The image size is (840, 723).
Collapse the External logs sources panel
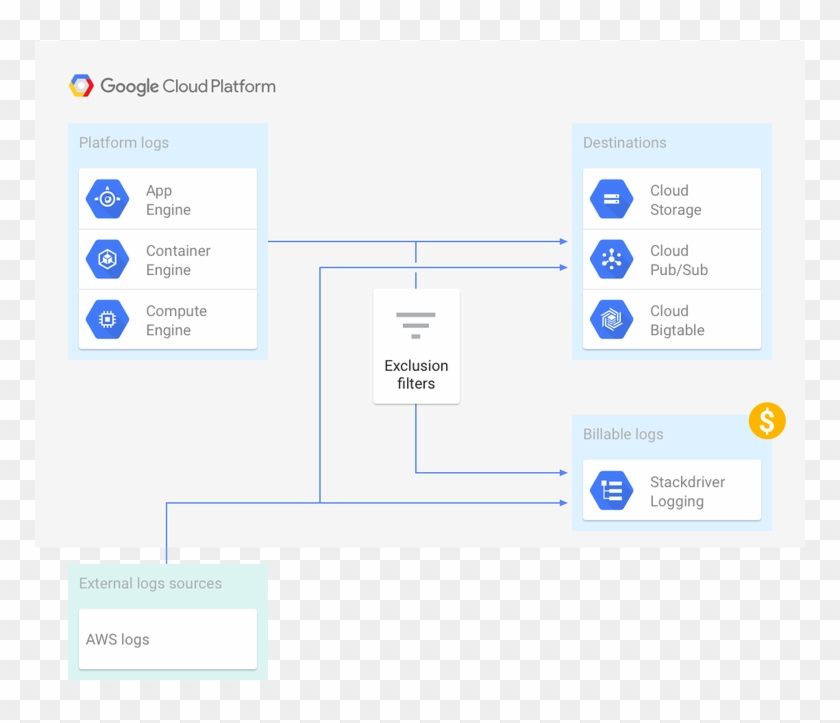(x=150, y=583)
